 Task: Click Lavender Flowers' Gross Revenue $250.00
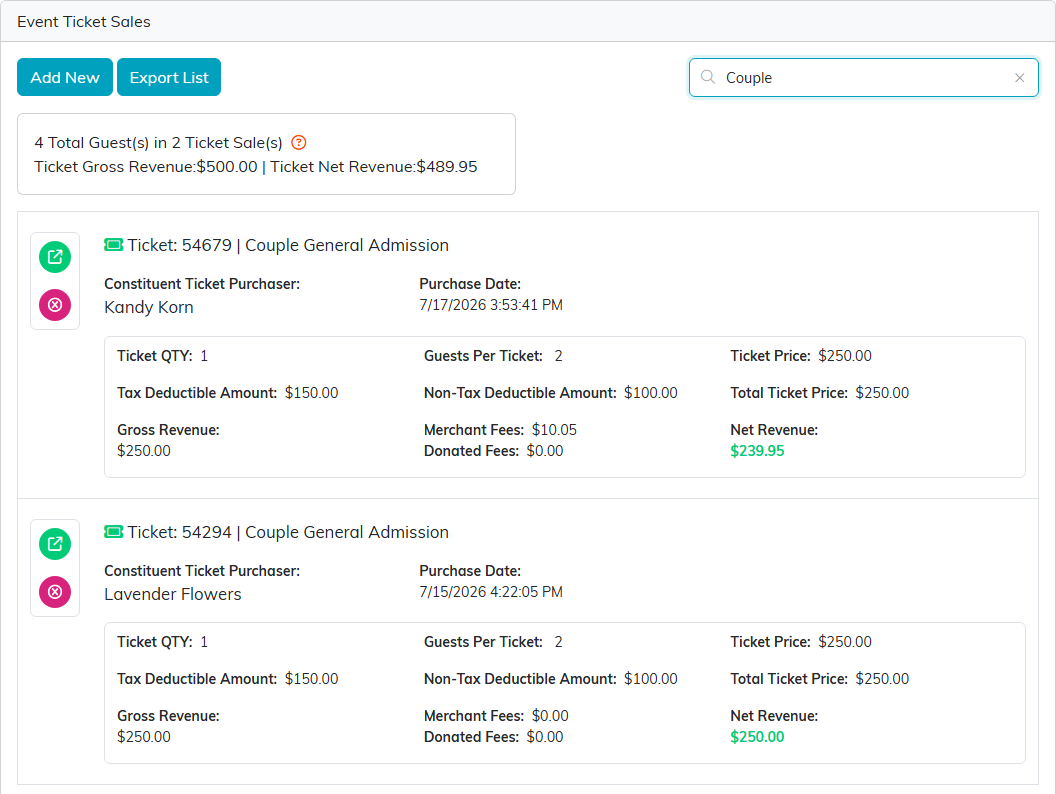click(143, 737)
